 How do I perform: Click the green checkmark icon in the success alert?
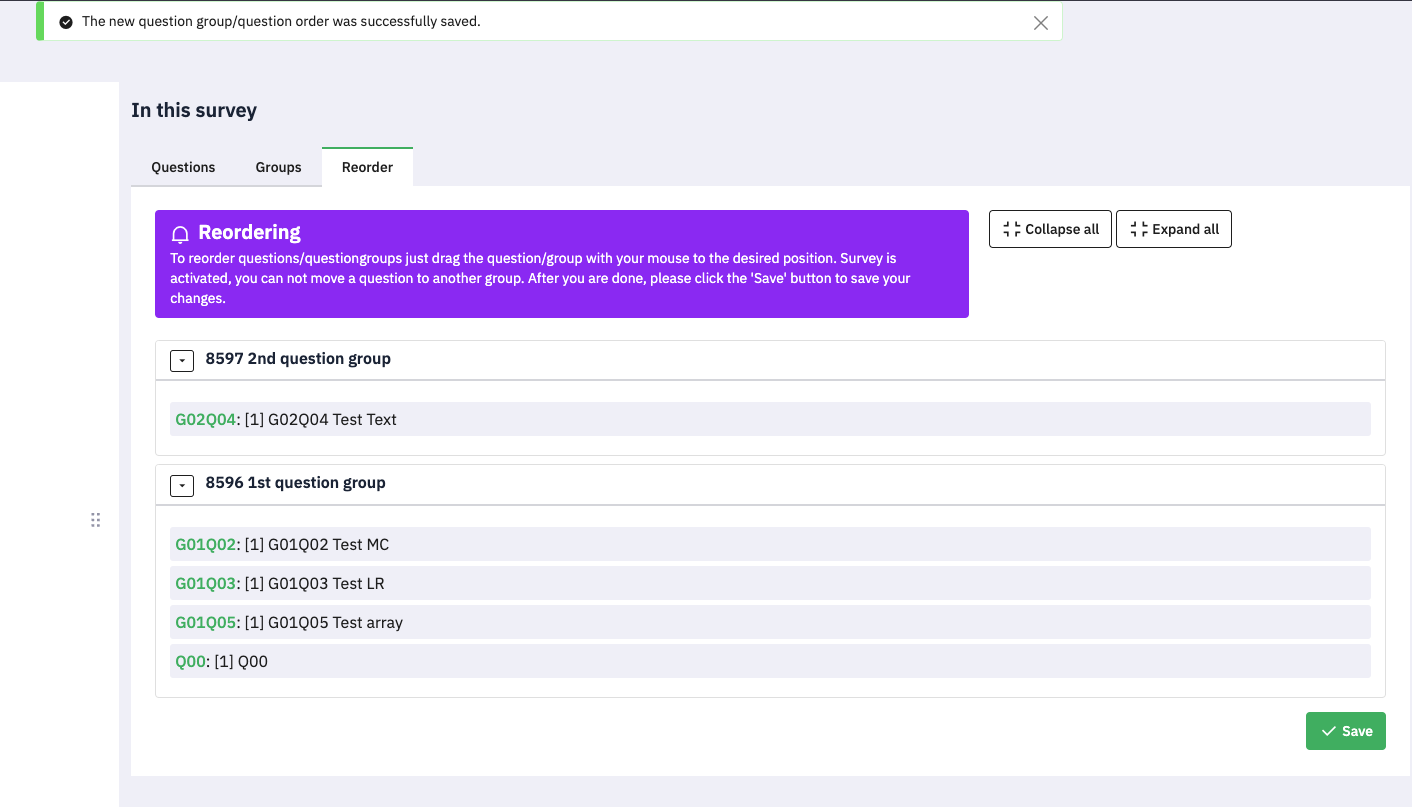pyautogui.click(x=66, y=22)
